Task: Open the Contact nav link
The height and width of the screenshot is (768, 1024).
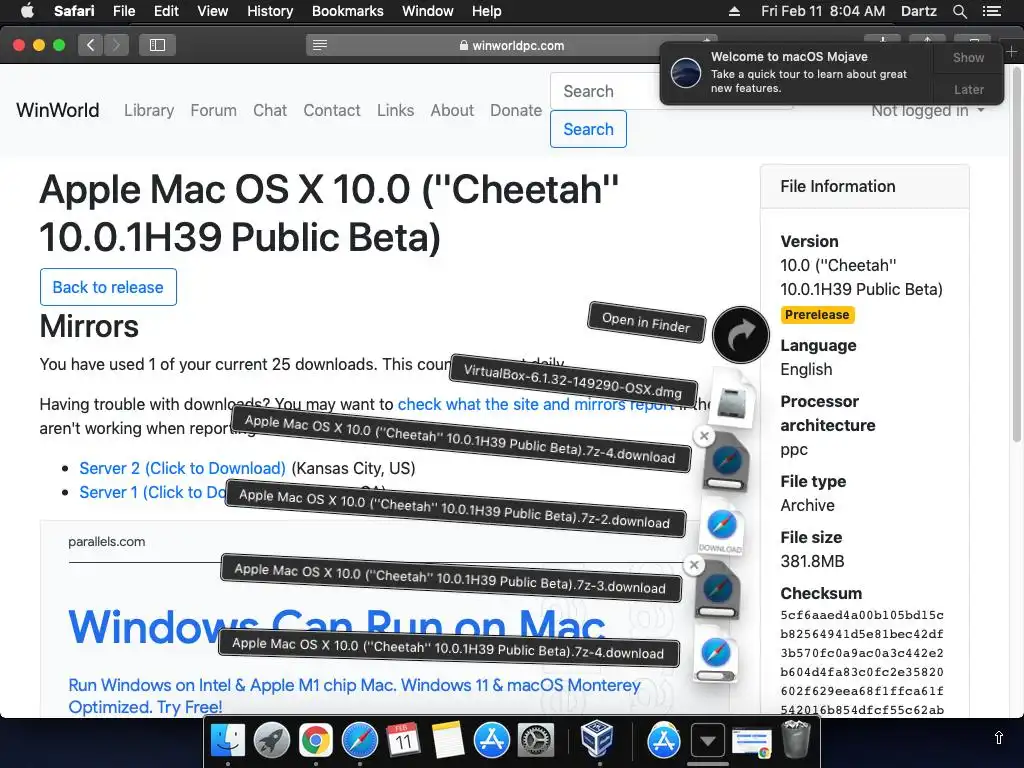Action: coord(332,110)
